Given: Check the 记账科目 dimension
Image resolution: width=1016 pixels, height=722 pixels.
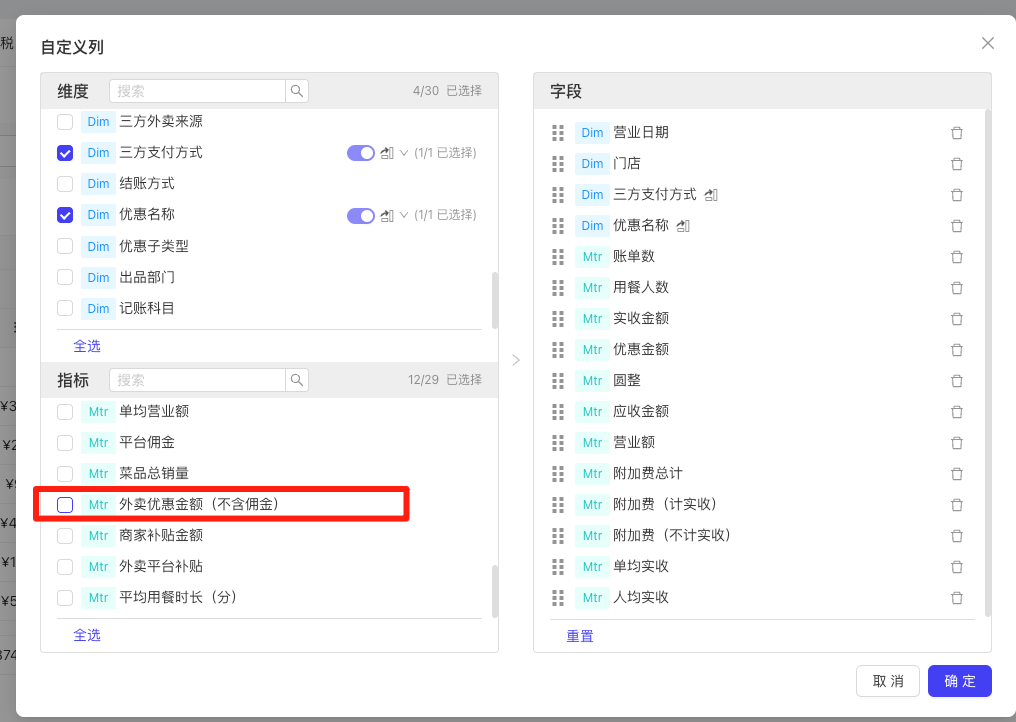Looking at the screenshot, I should click(65, 309).
